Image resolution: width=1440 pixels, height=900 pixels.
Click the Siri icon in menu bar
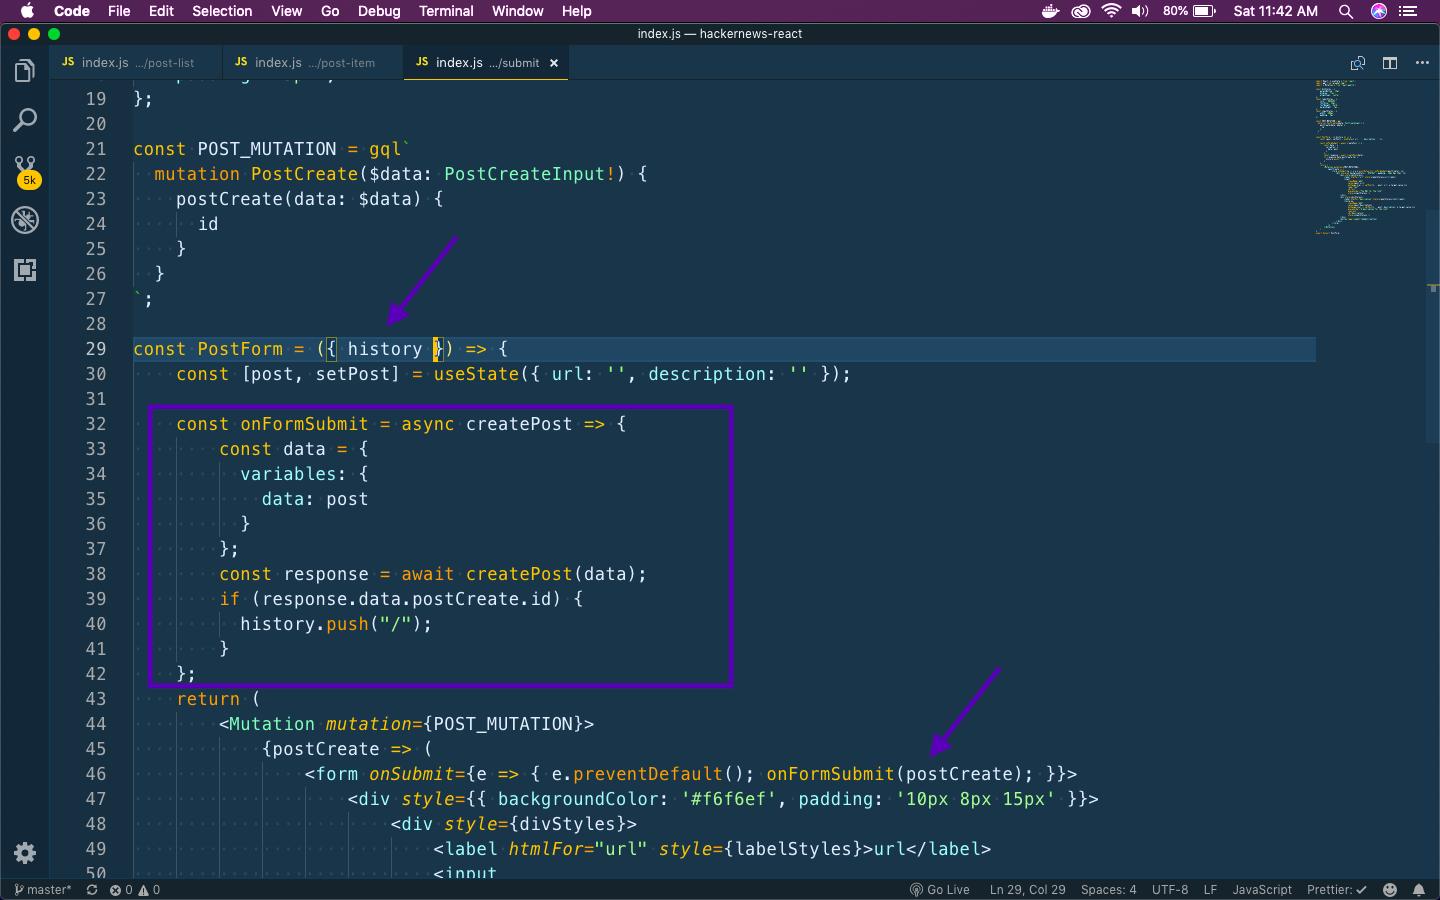[1379, 11]
